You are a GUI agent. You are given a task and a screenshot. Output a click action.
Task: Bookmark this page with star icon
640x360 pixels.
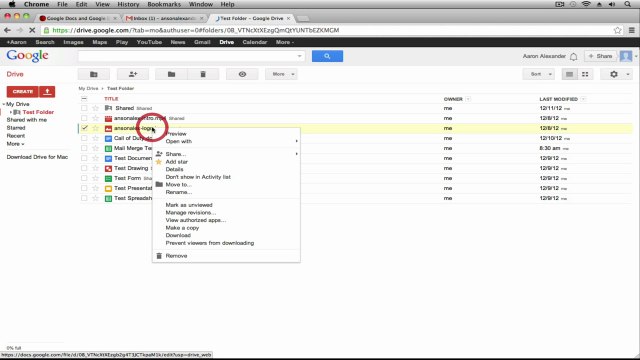click(x=618, y=30)
